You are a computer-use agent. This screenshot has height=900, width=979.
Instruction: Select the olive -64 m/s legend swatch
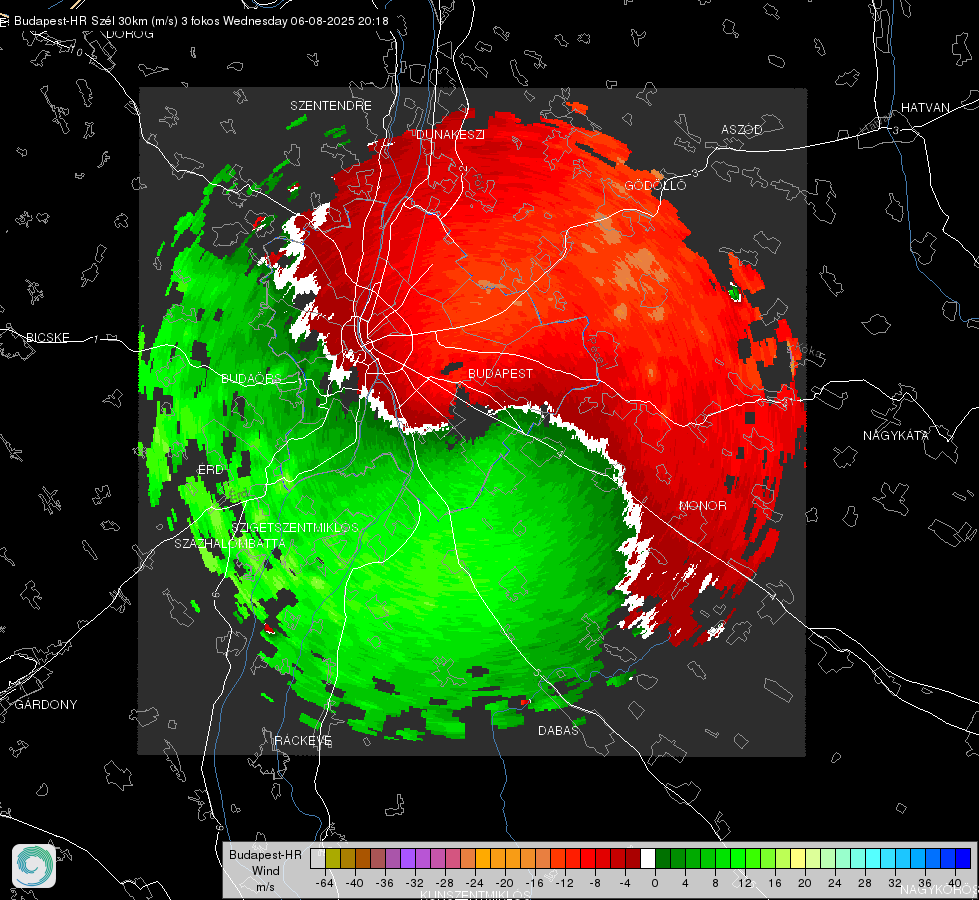click(333, 859)
